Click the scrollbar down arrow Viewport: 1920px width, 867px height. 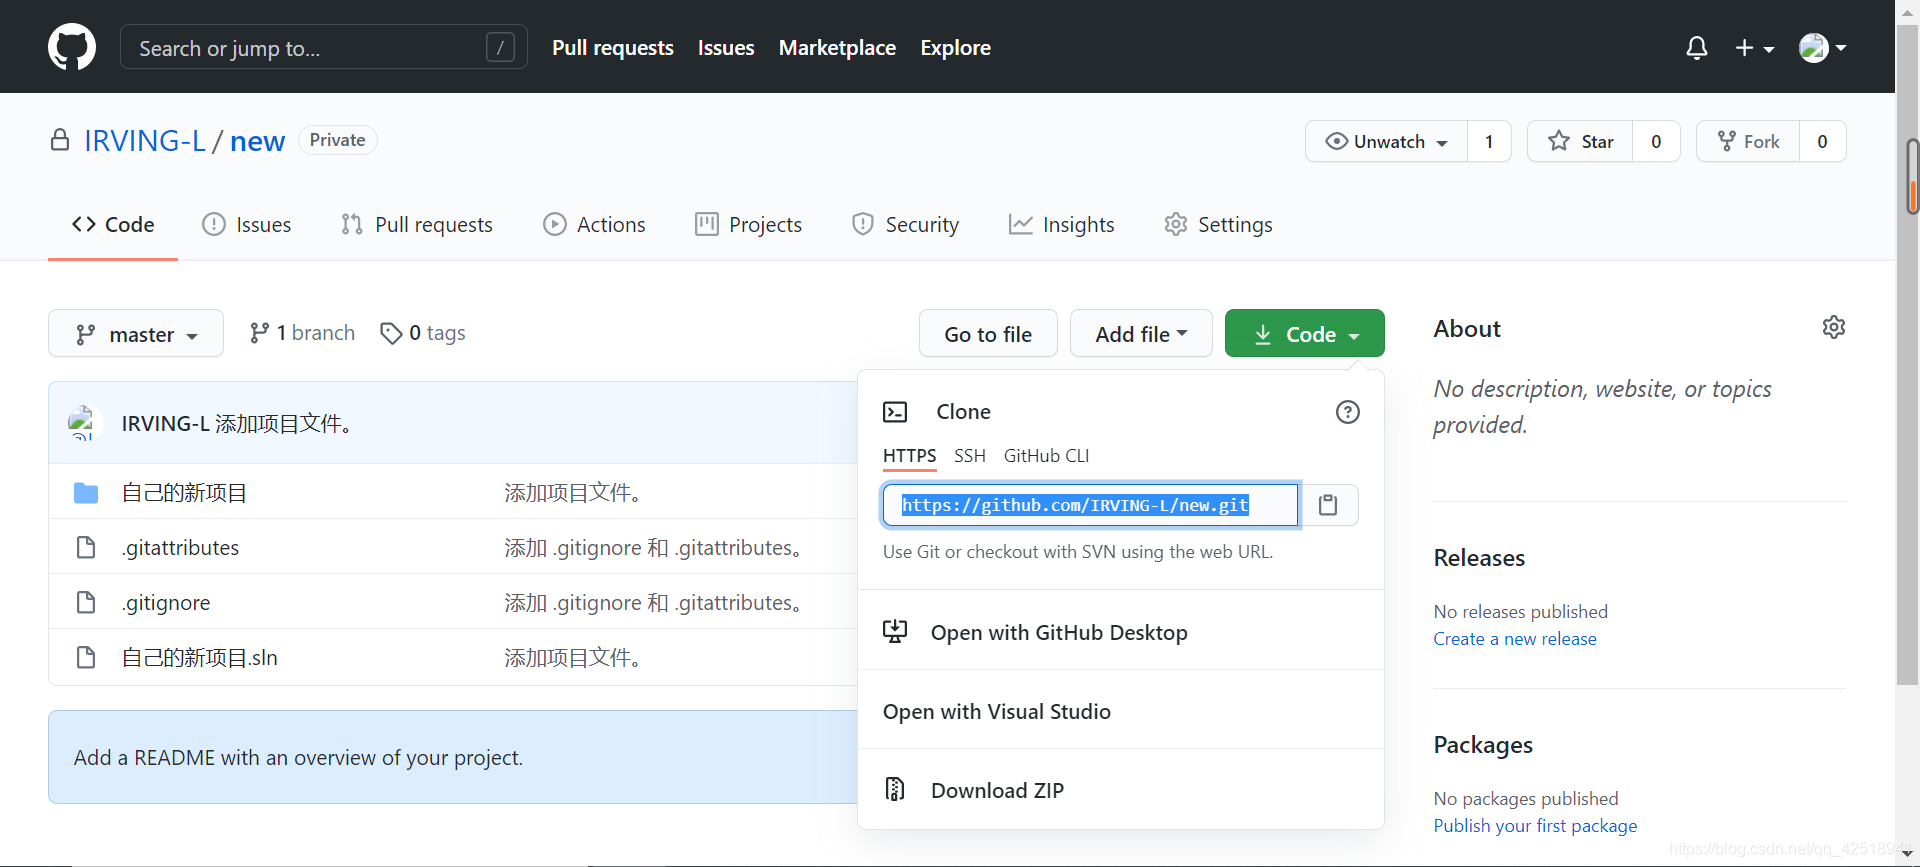click(x=1908, y=856)
